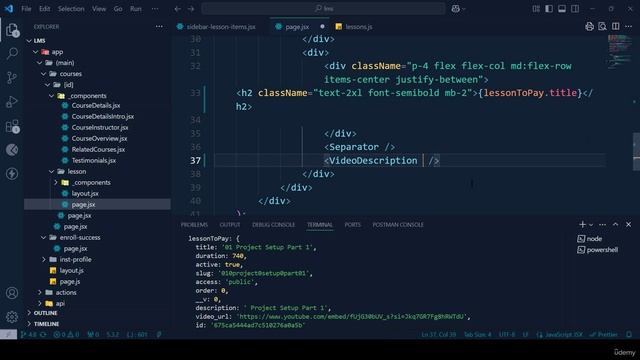The width and height of the screenshot is (640, 360).
Task: Open terminal panel more actions ellipsis
Action: 602,224
